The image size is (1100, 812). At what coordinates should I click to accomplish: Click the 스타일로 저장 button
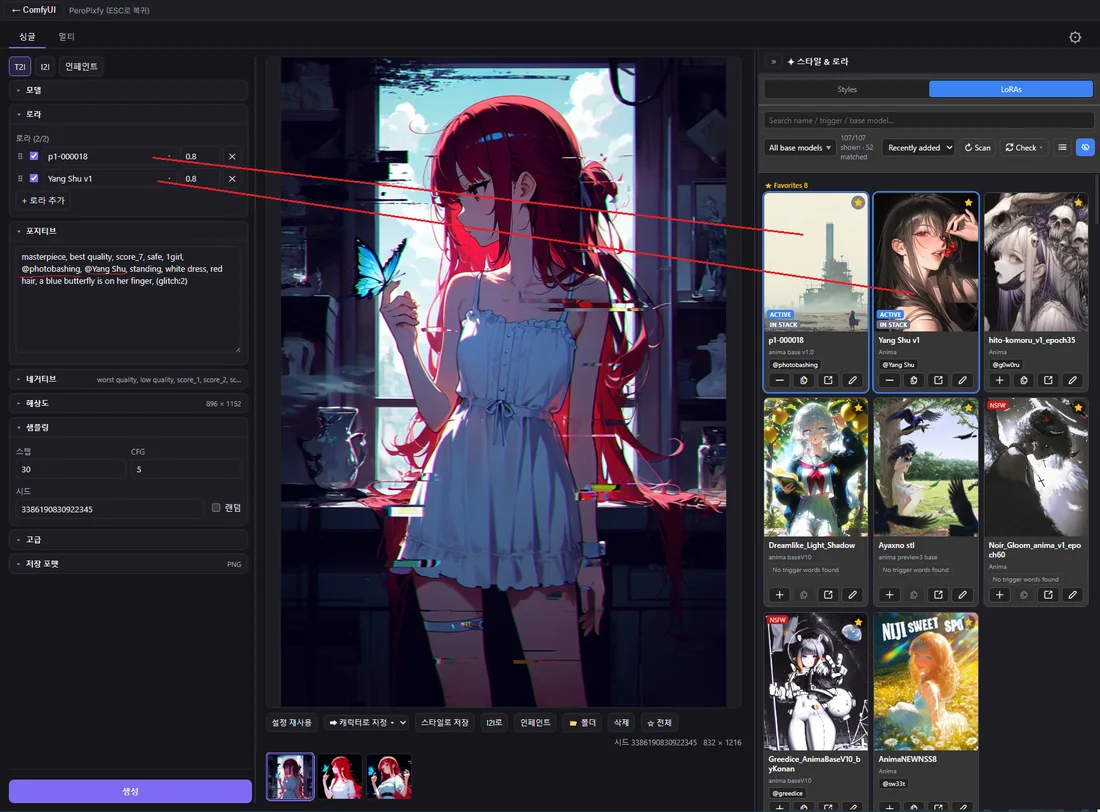[445, 722]
